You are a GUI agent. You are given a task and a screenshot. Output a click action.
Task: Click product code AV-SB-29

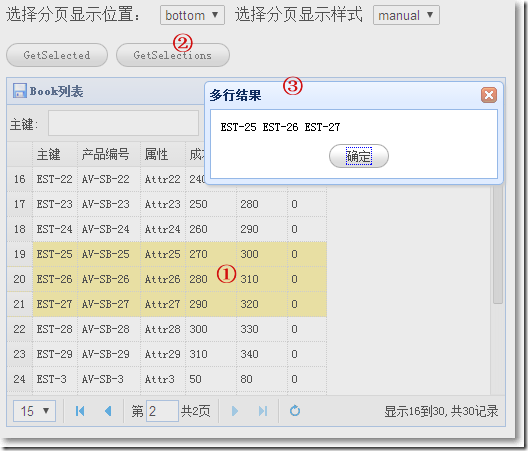point(105,354)
